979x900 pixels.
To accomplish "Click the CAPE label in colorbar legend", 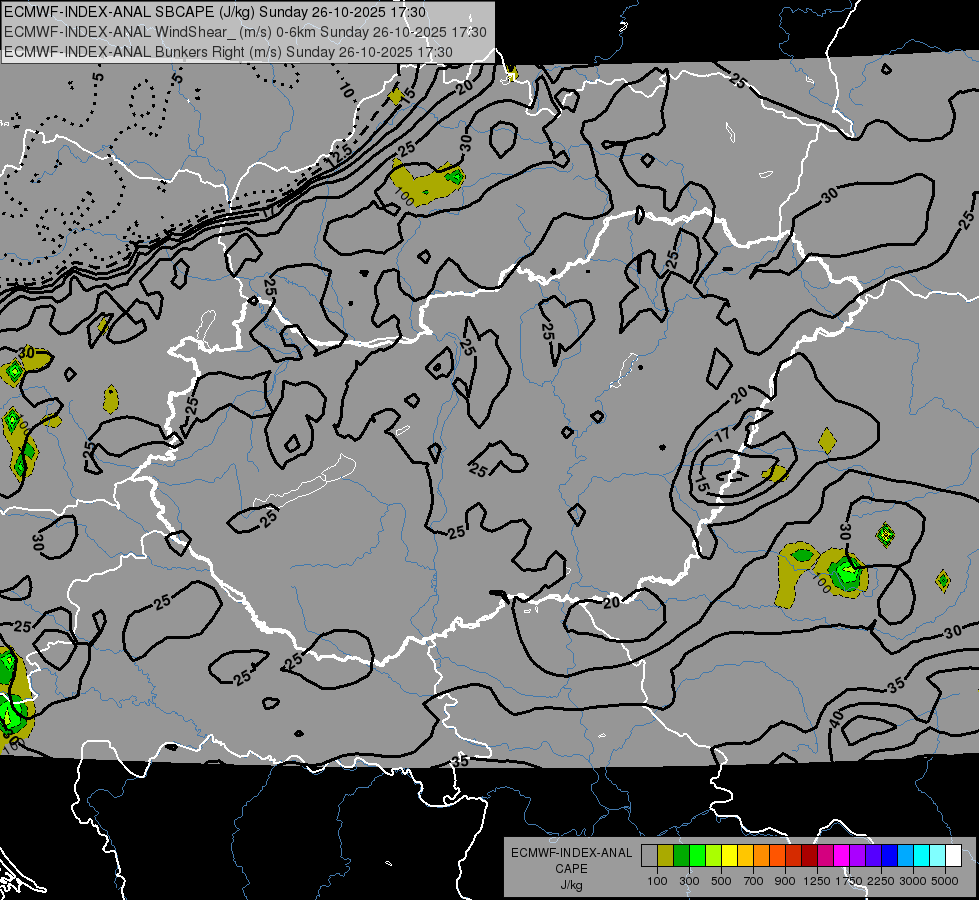I will 571,869.
